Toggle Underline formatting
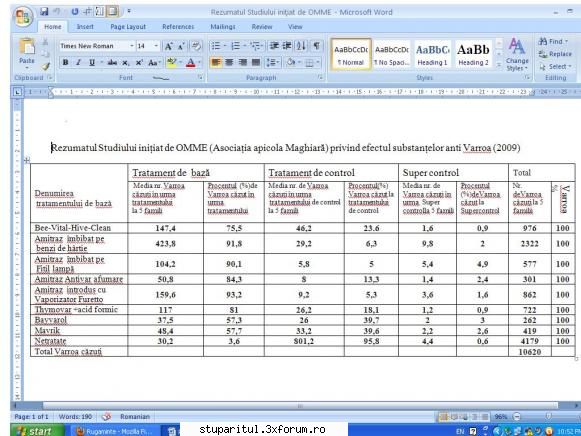 pos(92,63)
